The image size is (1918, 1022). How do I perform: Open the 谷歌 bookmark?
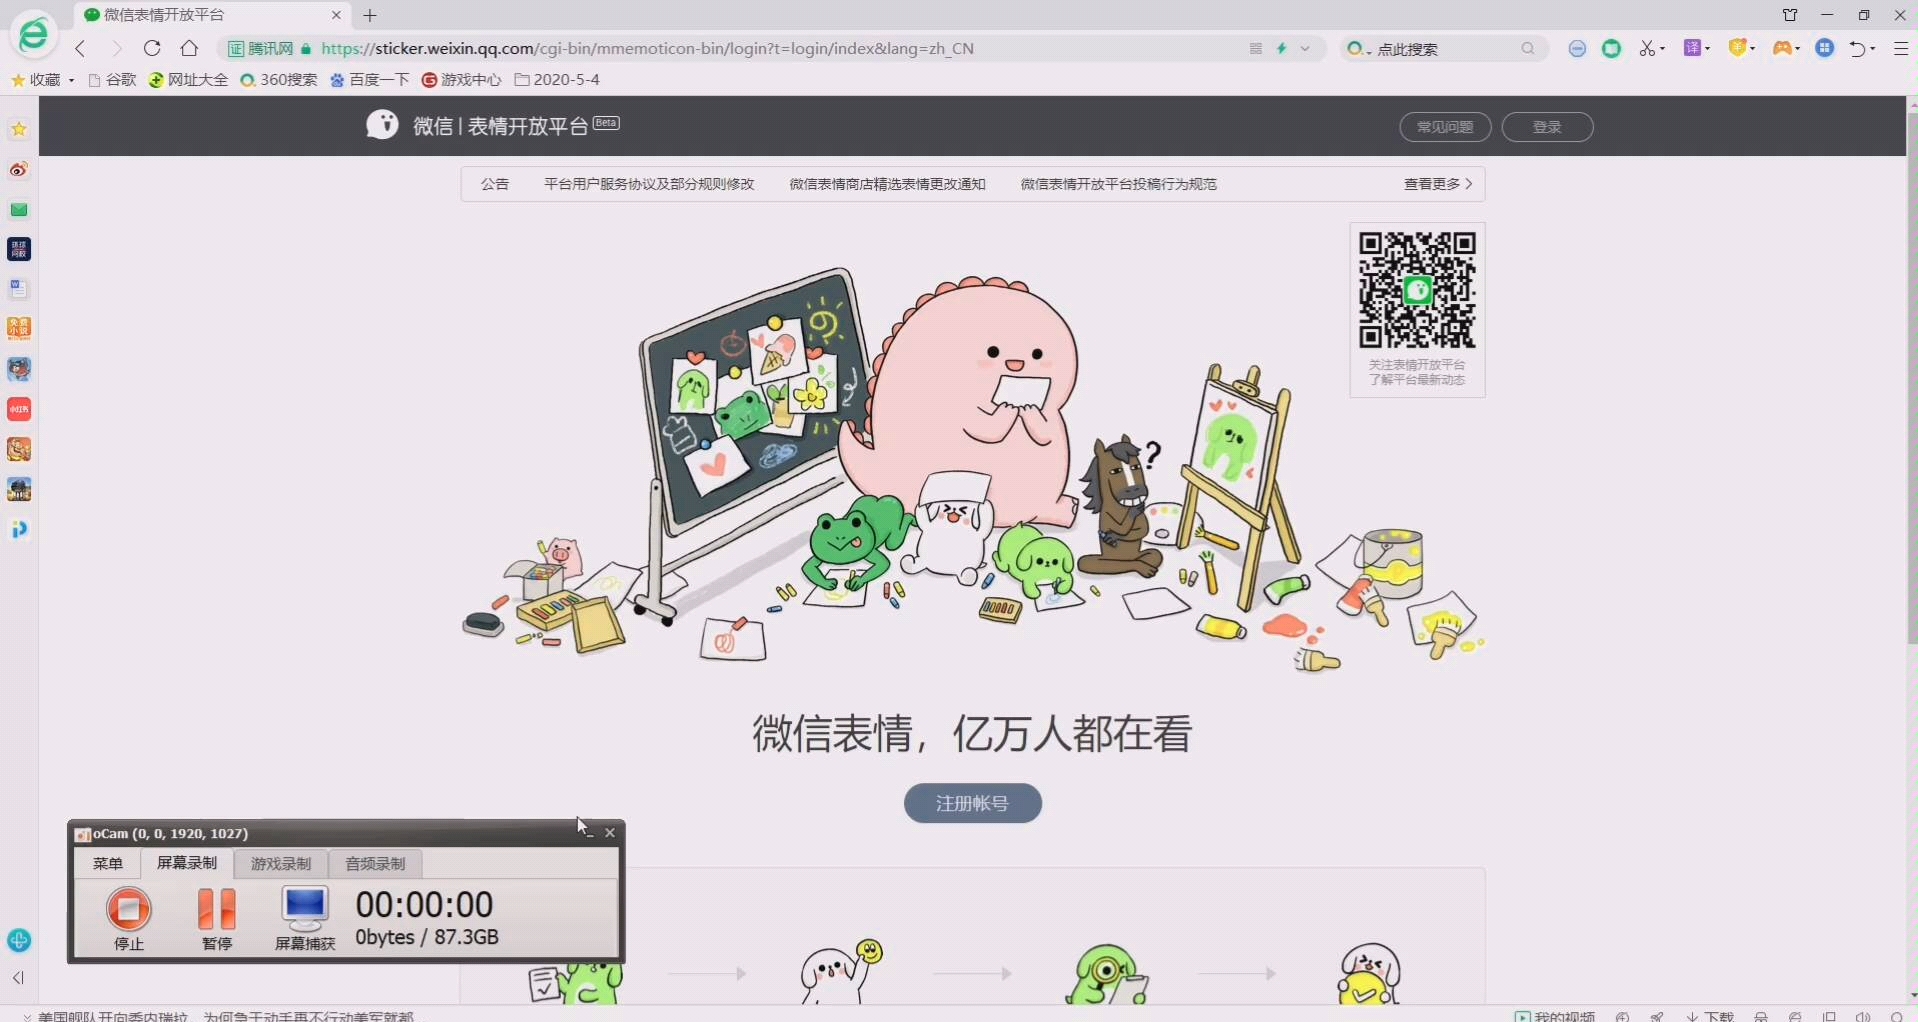click(112, 79)
